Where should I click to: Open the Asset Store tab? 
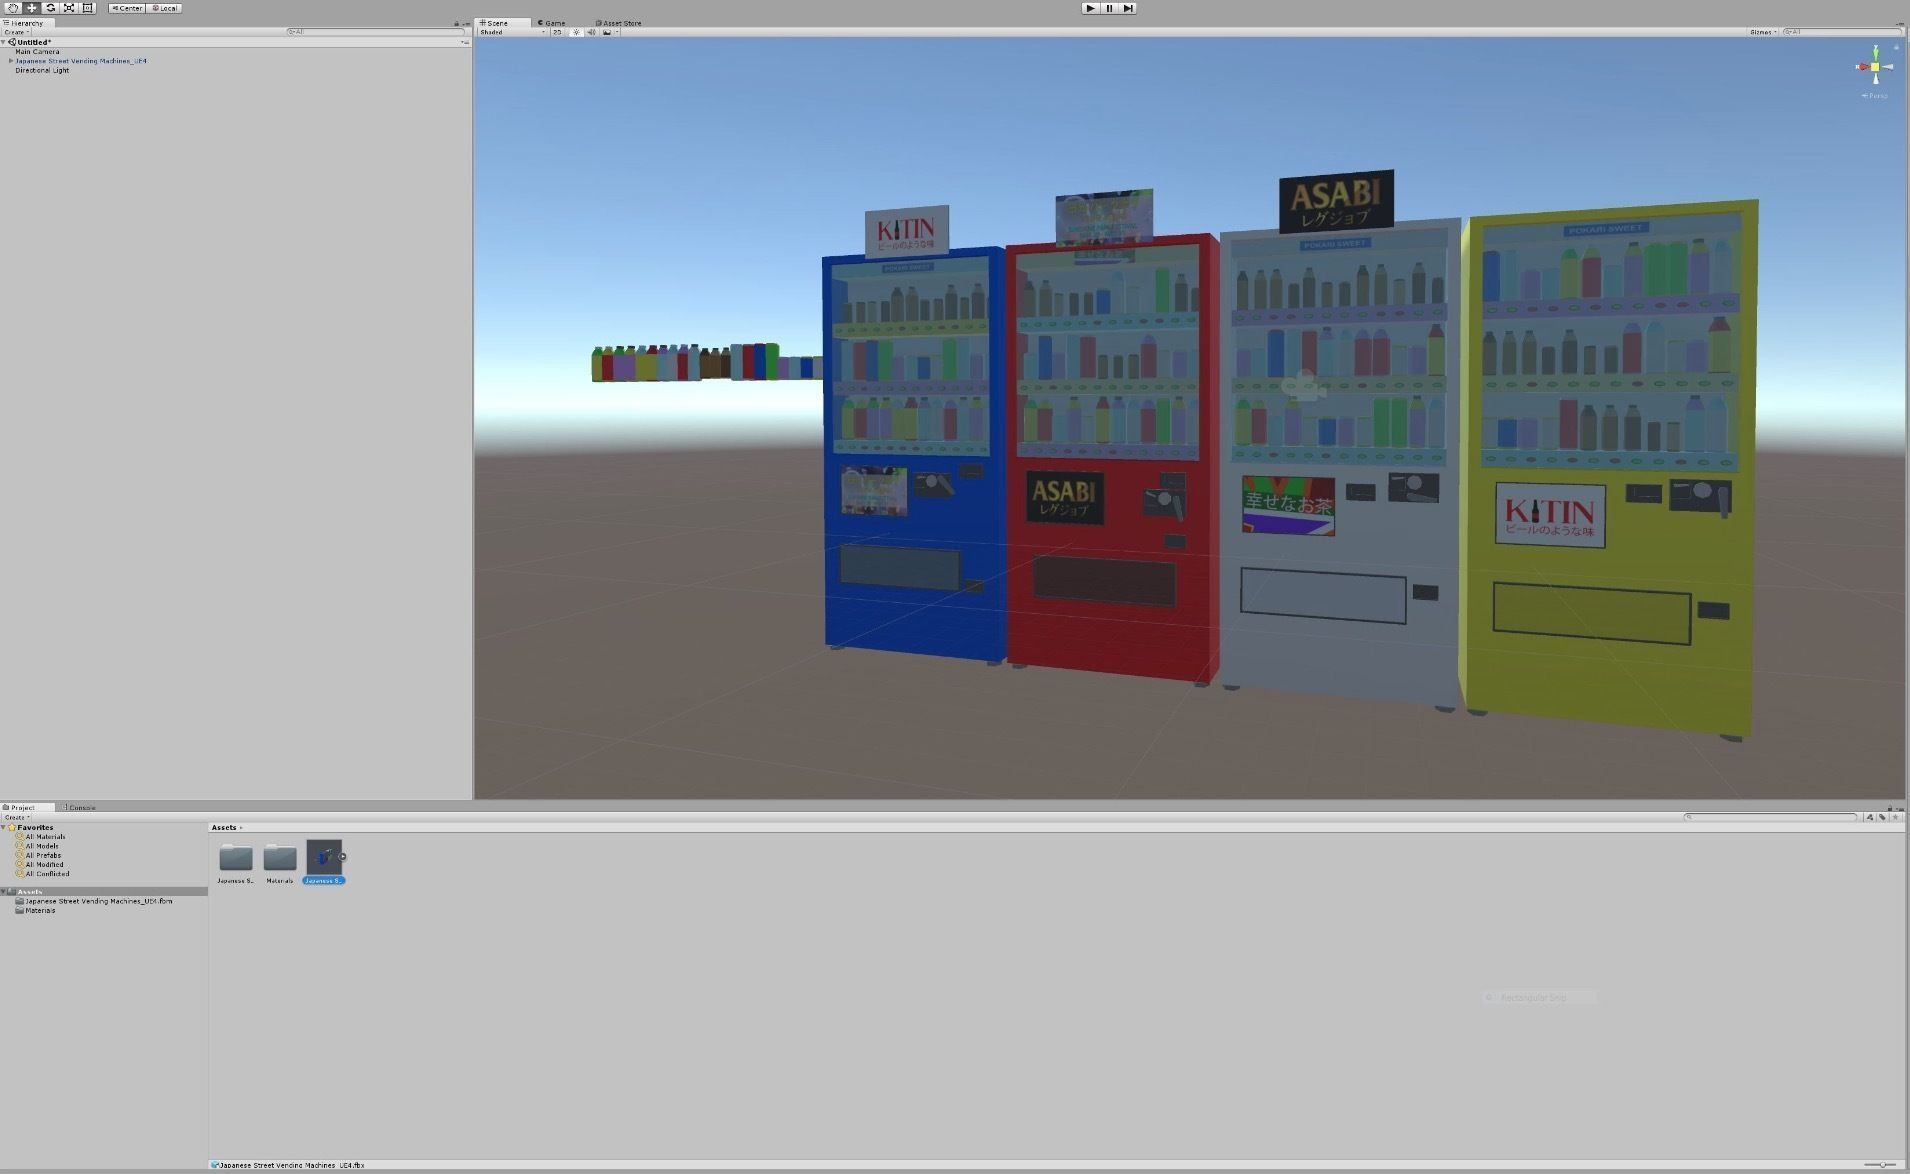pyautogui.click(x=619, y=23)
